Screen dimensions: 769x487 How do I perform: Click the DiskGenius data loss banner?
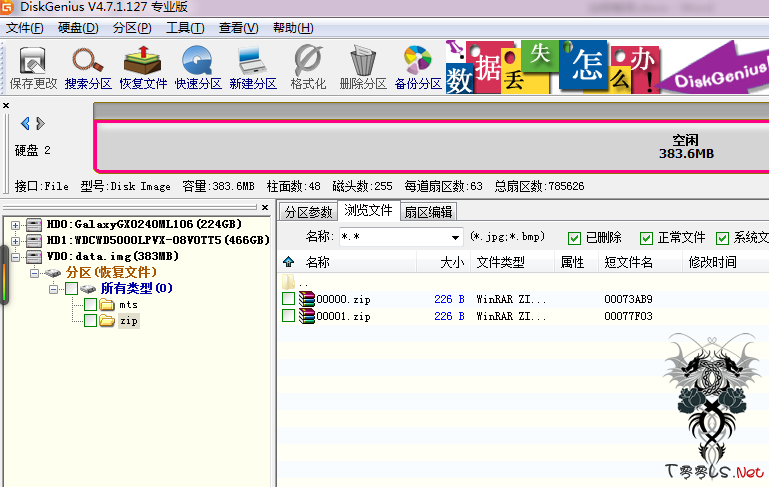607,67
